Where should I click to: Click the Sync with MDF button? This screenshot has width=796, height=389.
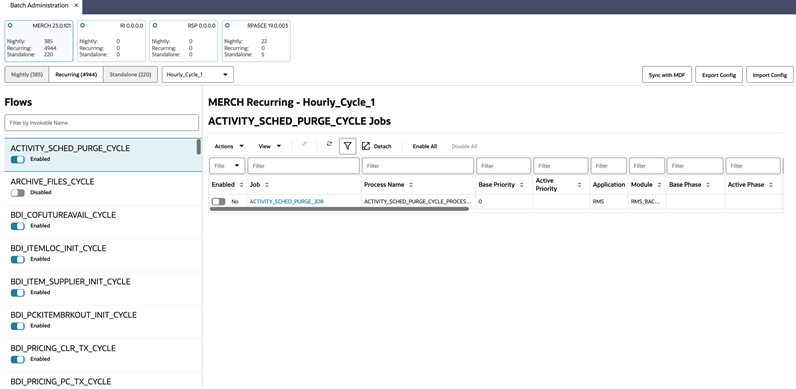tap(667, 75)
